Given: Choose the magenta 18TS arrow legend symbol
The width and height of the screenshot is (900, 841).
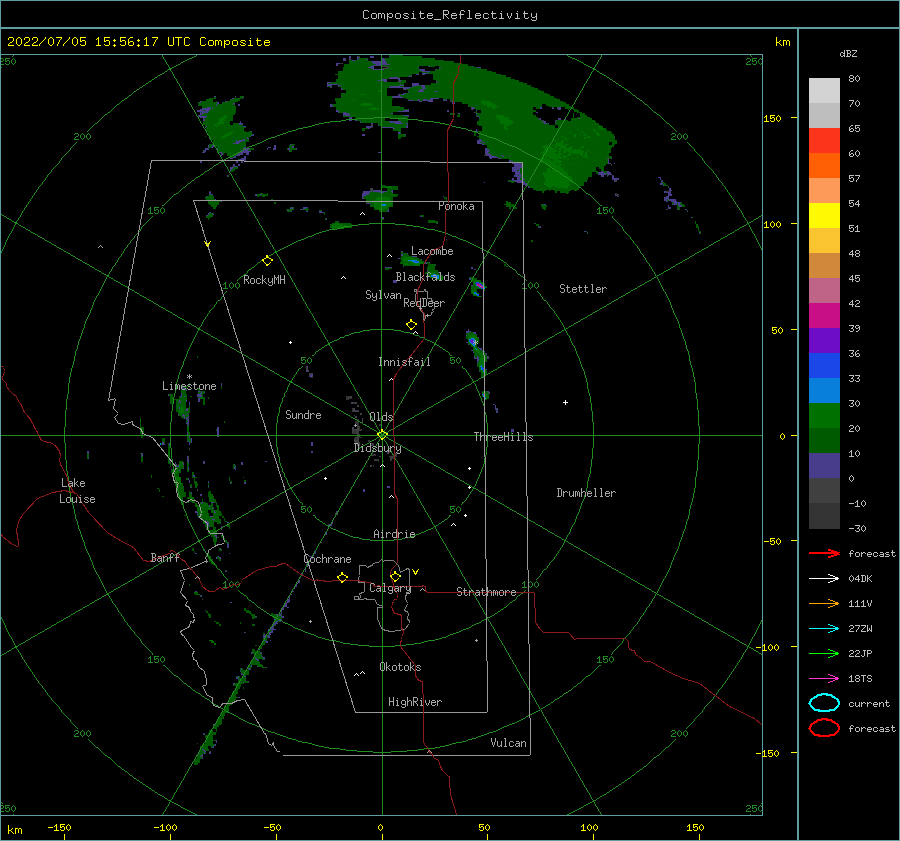Looking at the screenshot, I should click(824, 679).
